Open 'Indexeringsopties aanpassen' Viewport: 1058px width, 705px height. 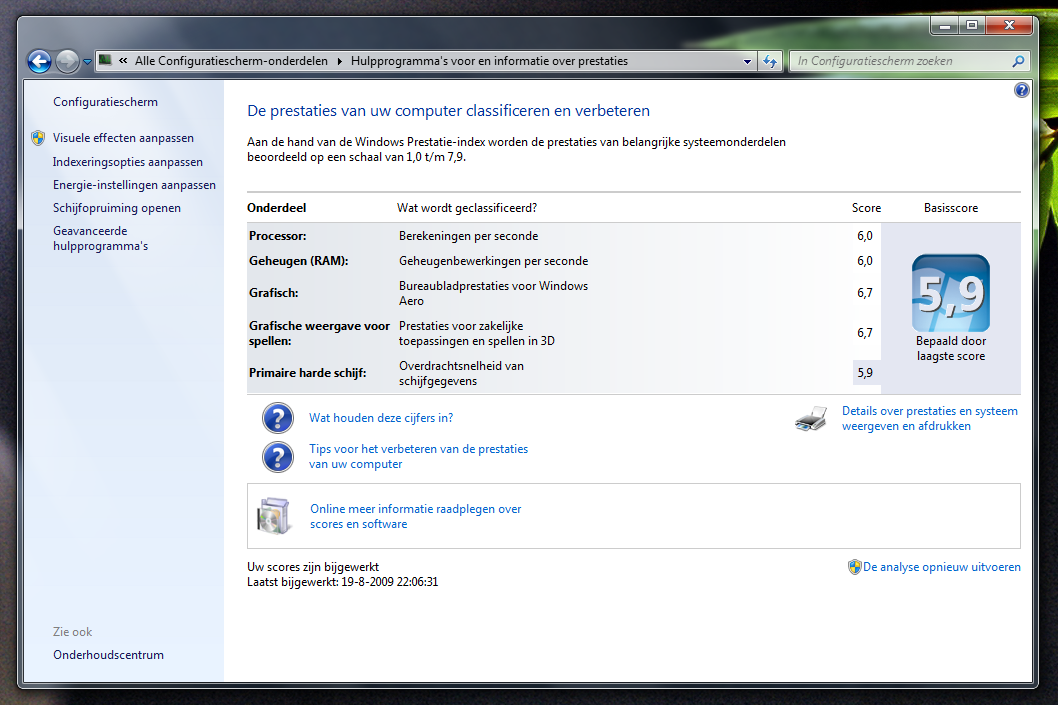[128, 162]
